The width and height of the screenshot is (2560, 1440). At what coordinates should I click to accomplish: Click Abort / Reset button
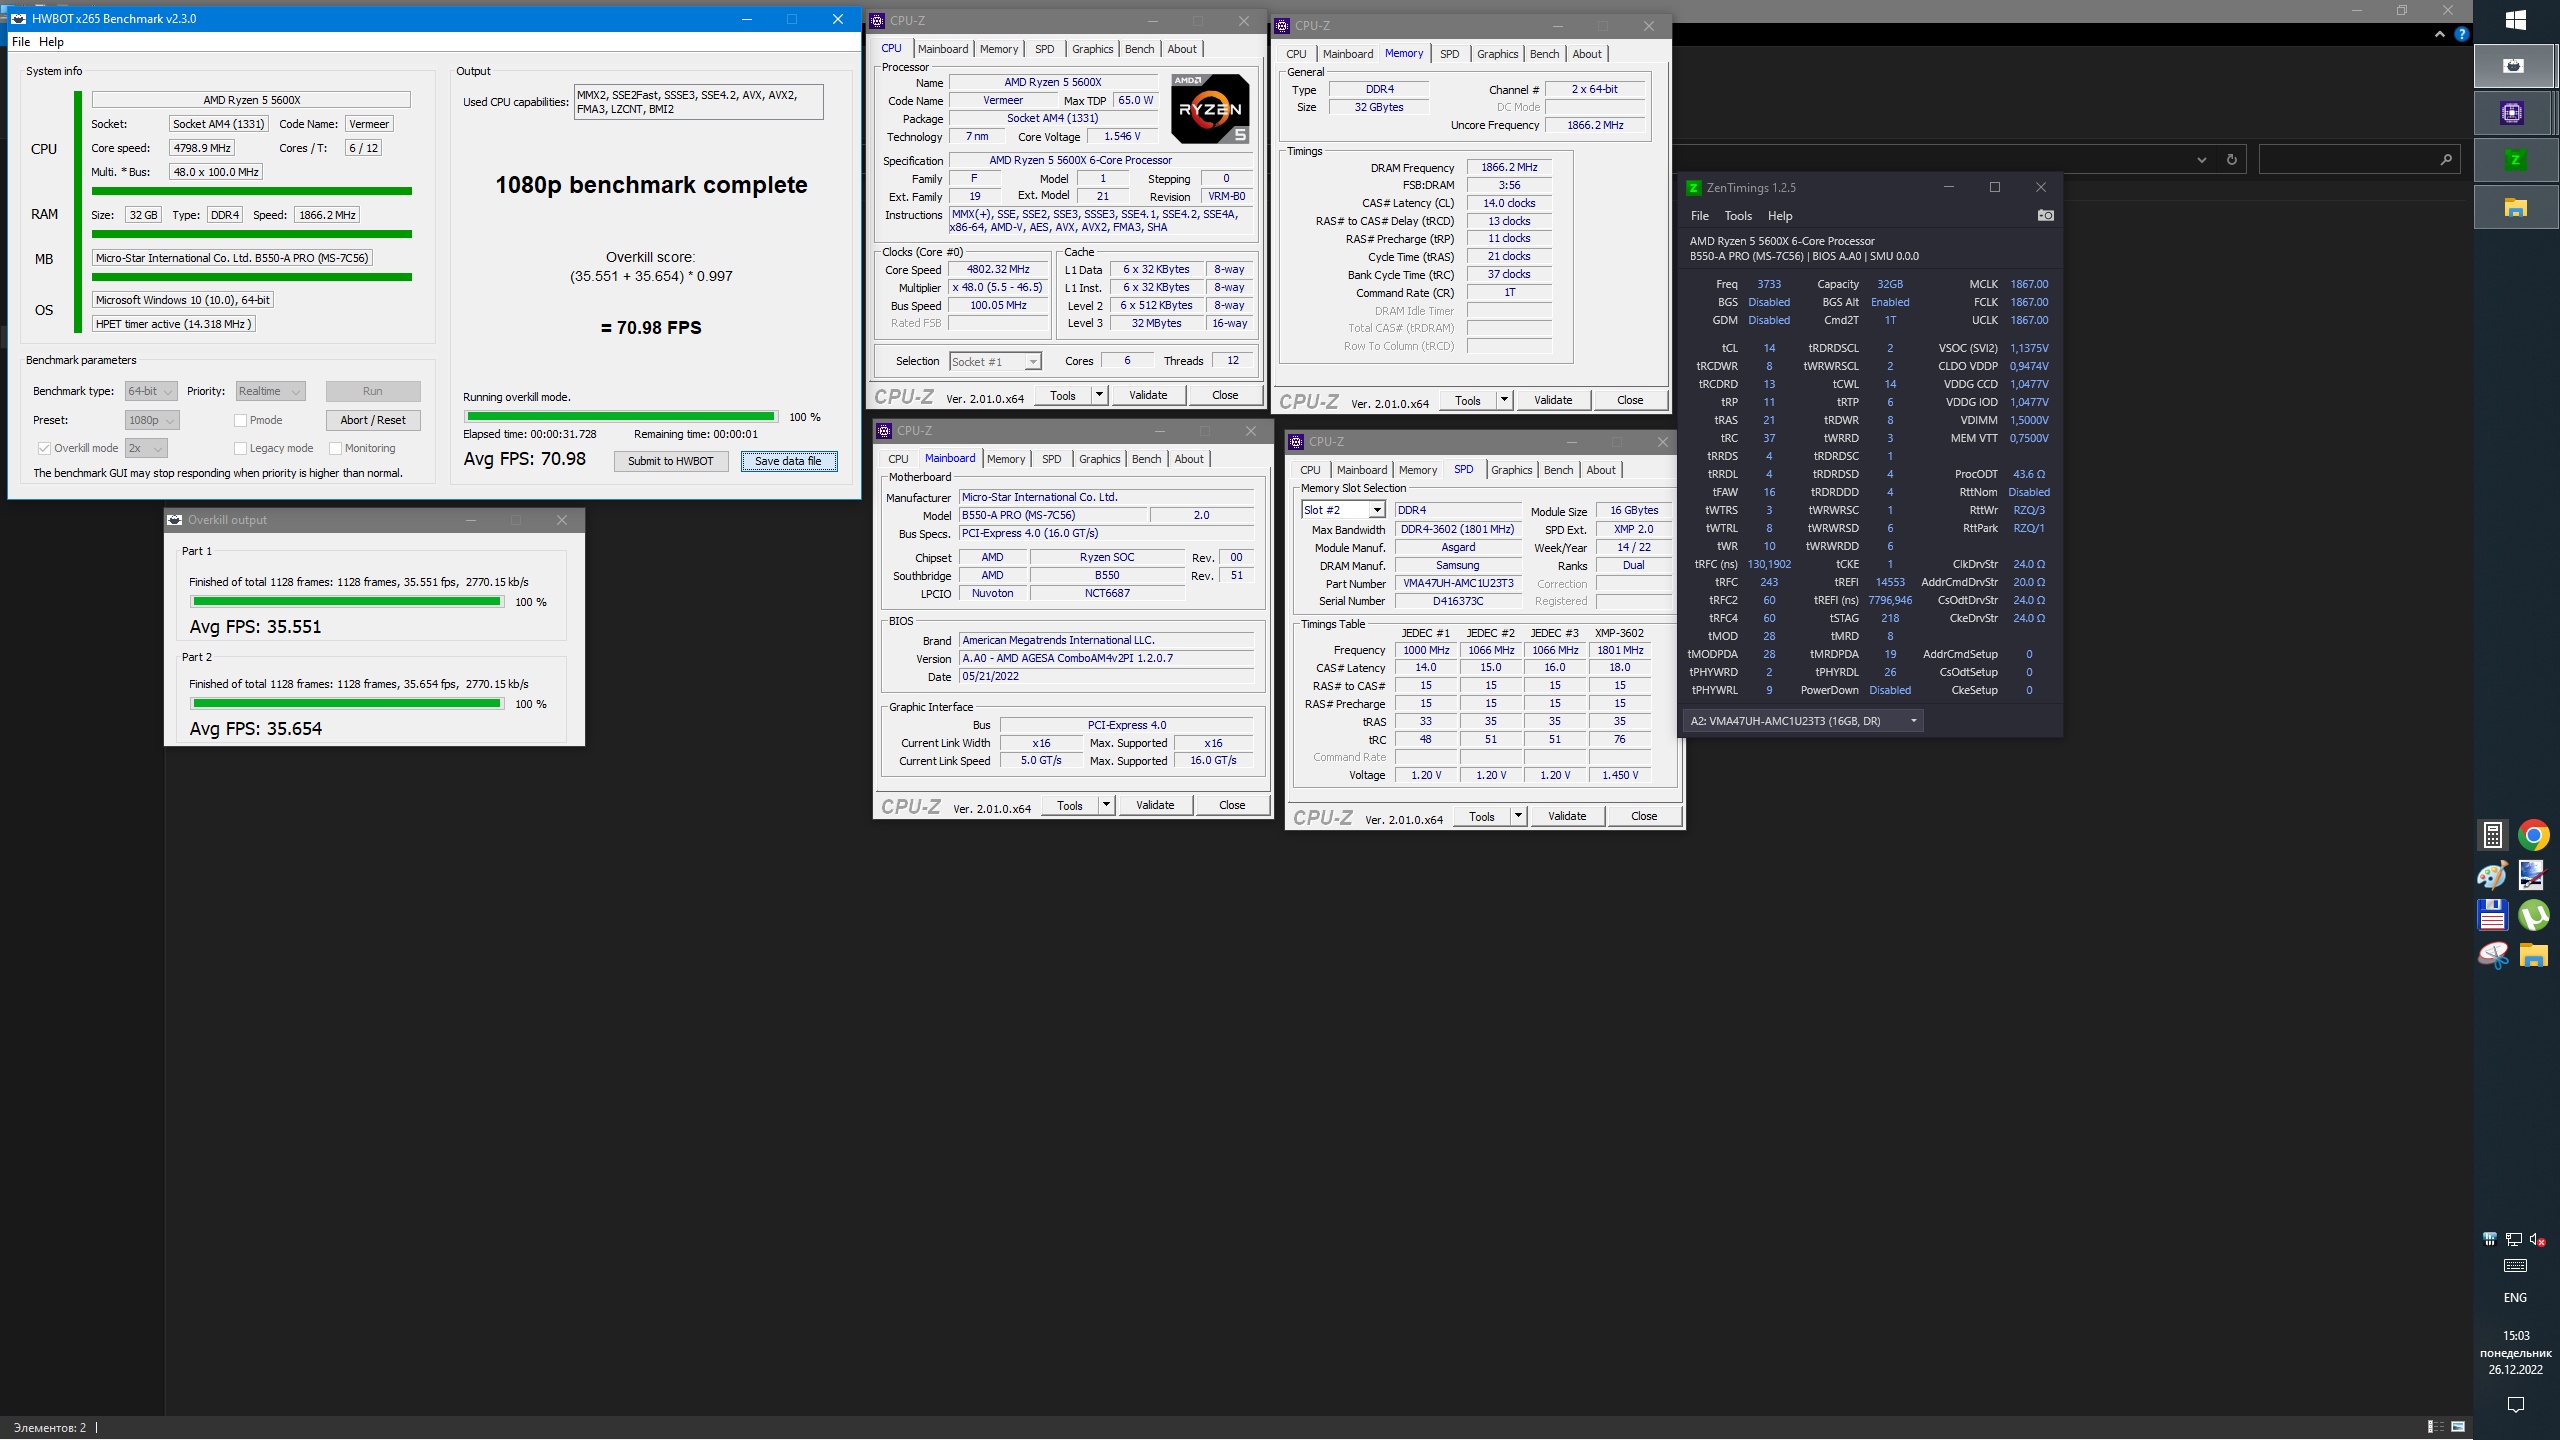click(x=373, y=420)
